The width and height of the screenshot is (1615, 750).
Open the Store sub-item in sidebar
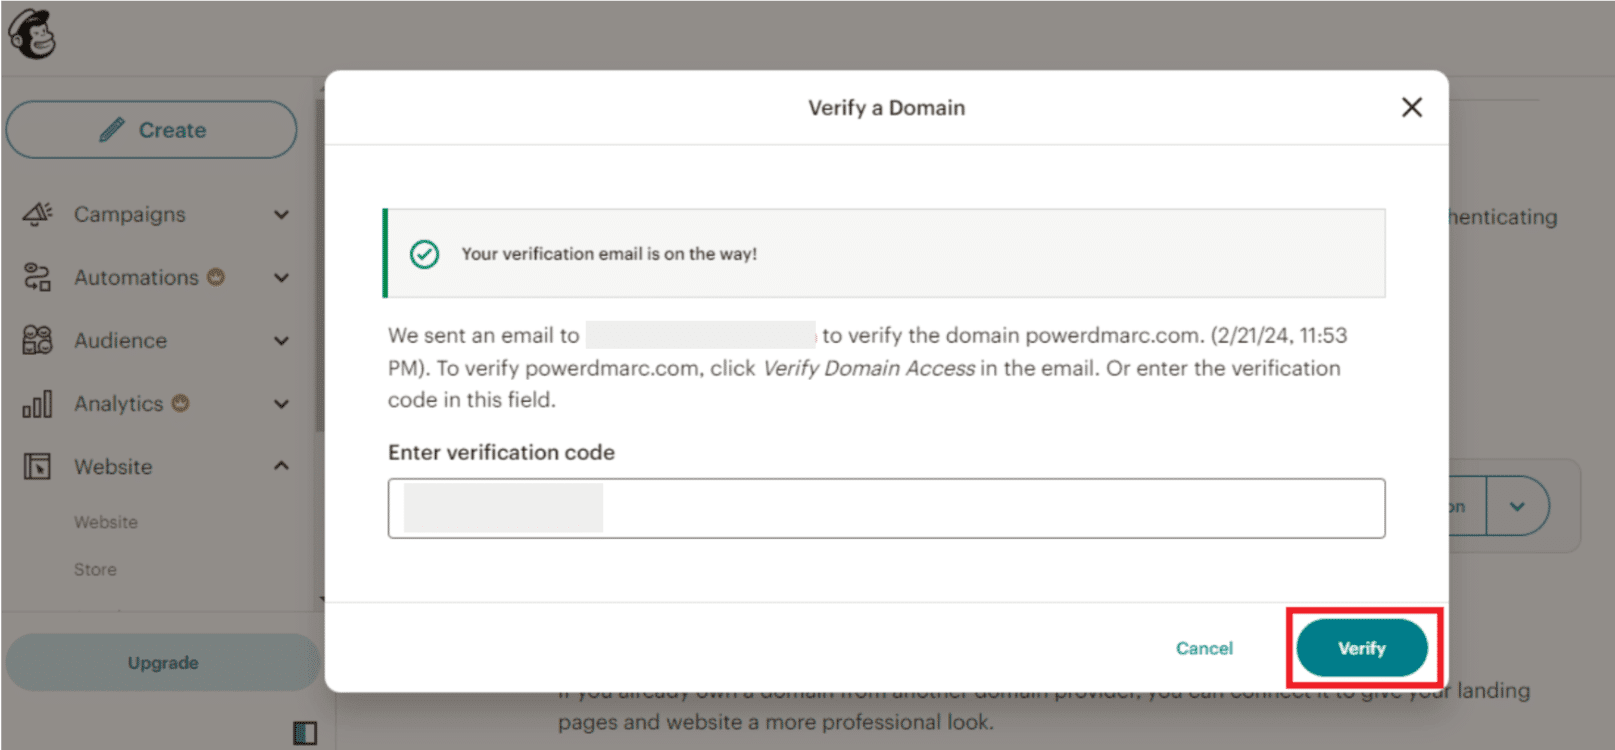95,569
